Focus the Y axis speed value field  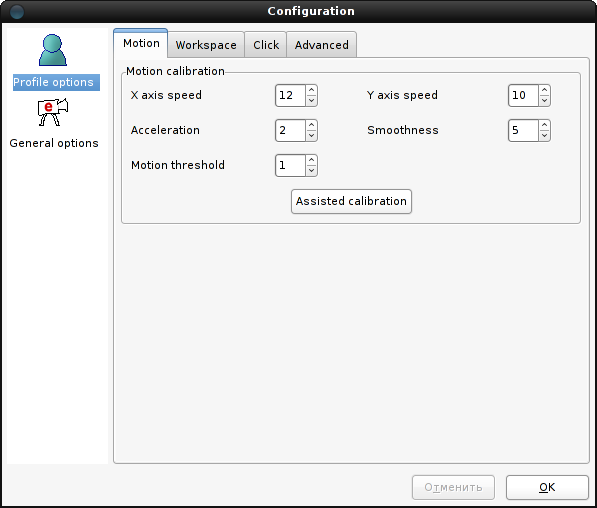[524, 95]
